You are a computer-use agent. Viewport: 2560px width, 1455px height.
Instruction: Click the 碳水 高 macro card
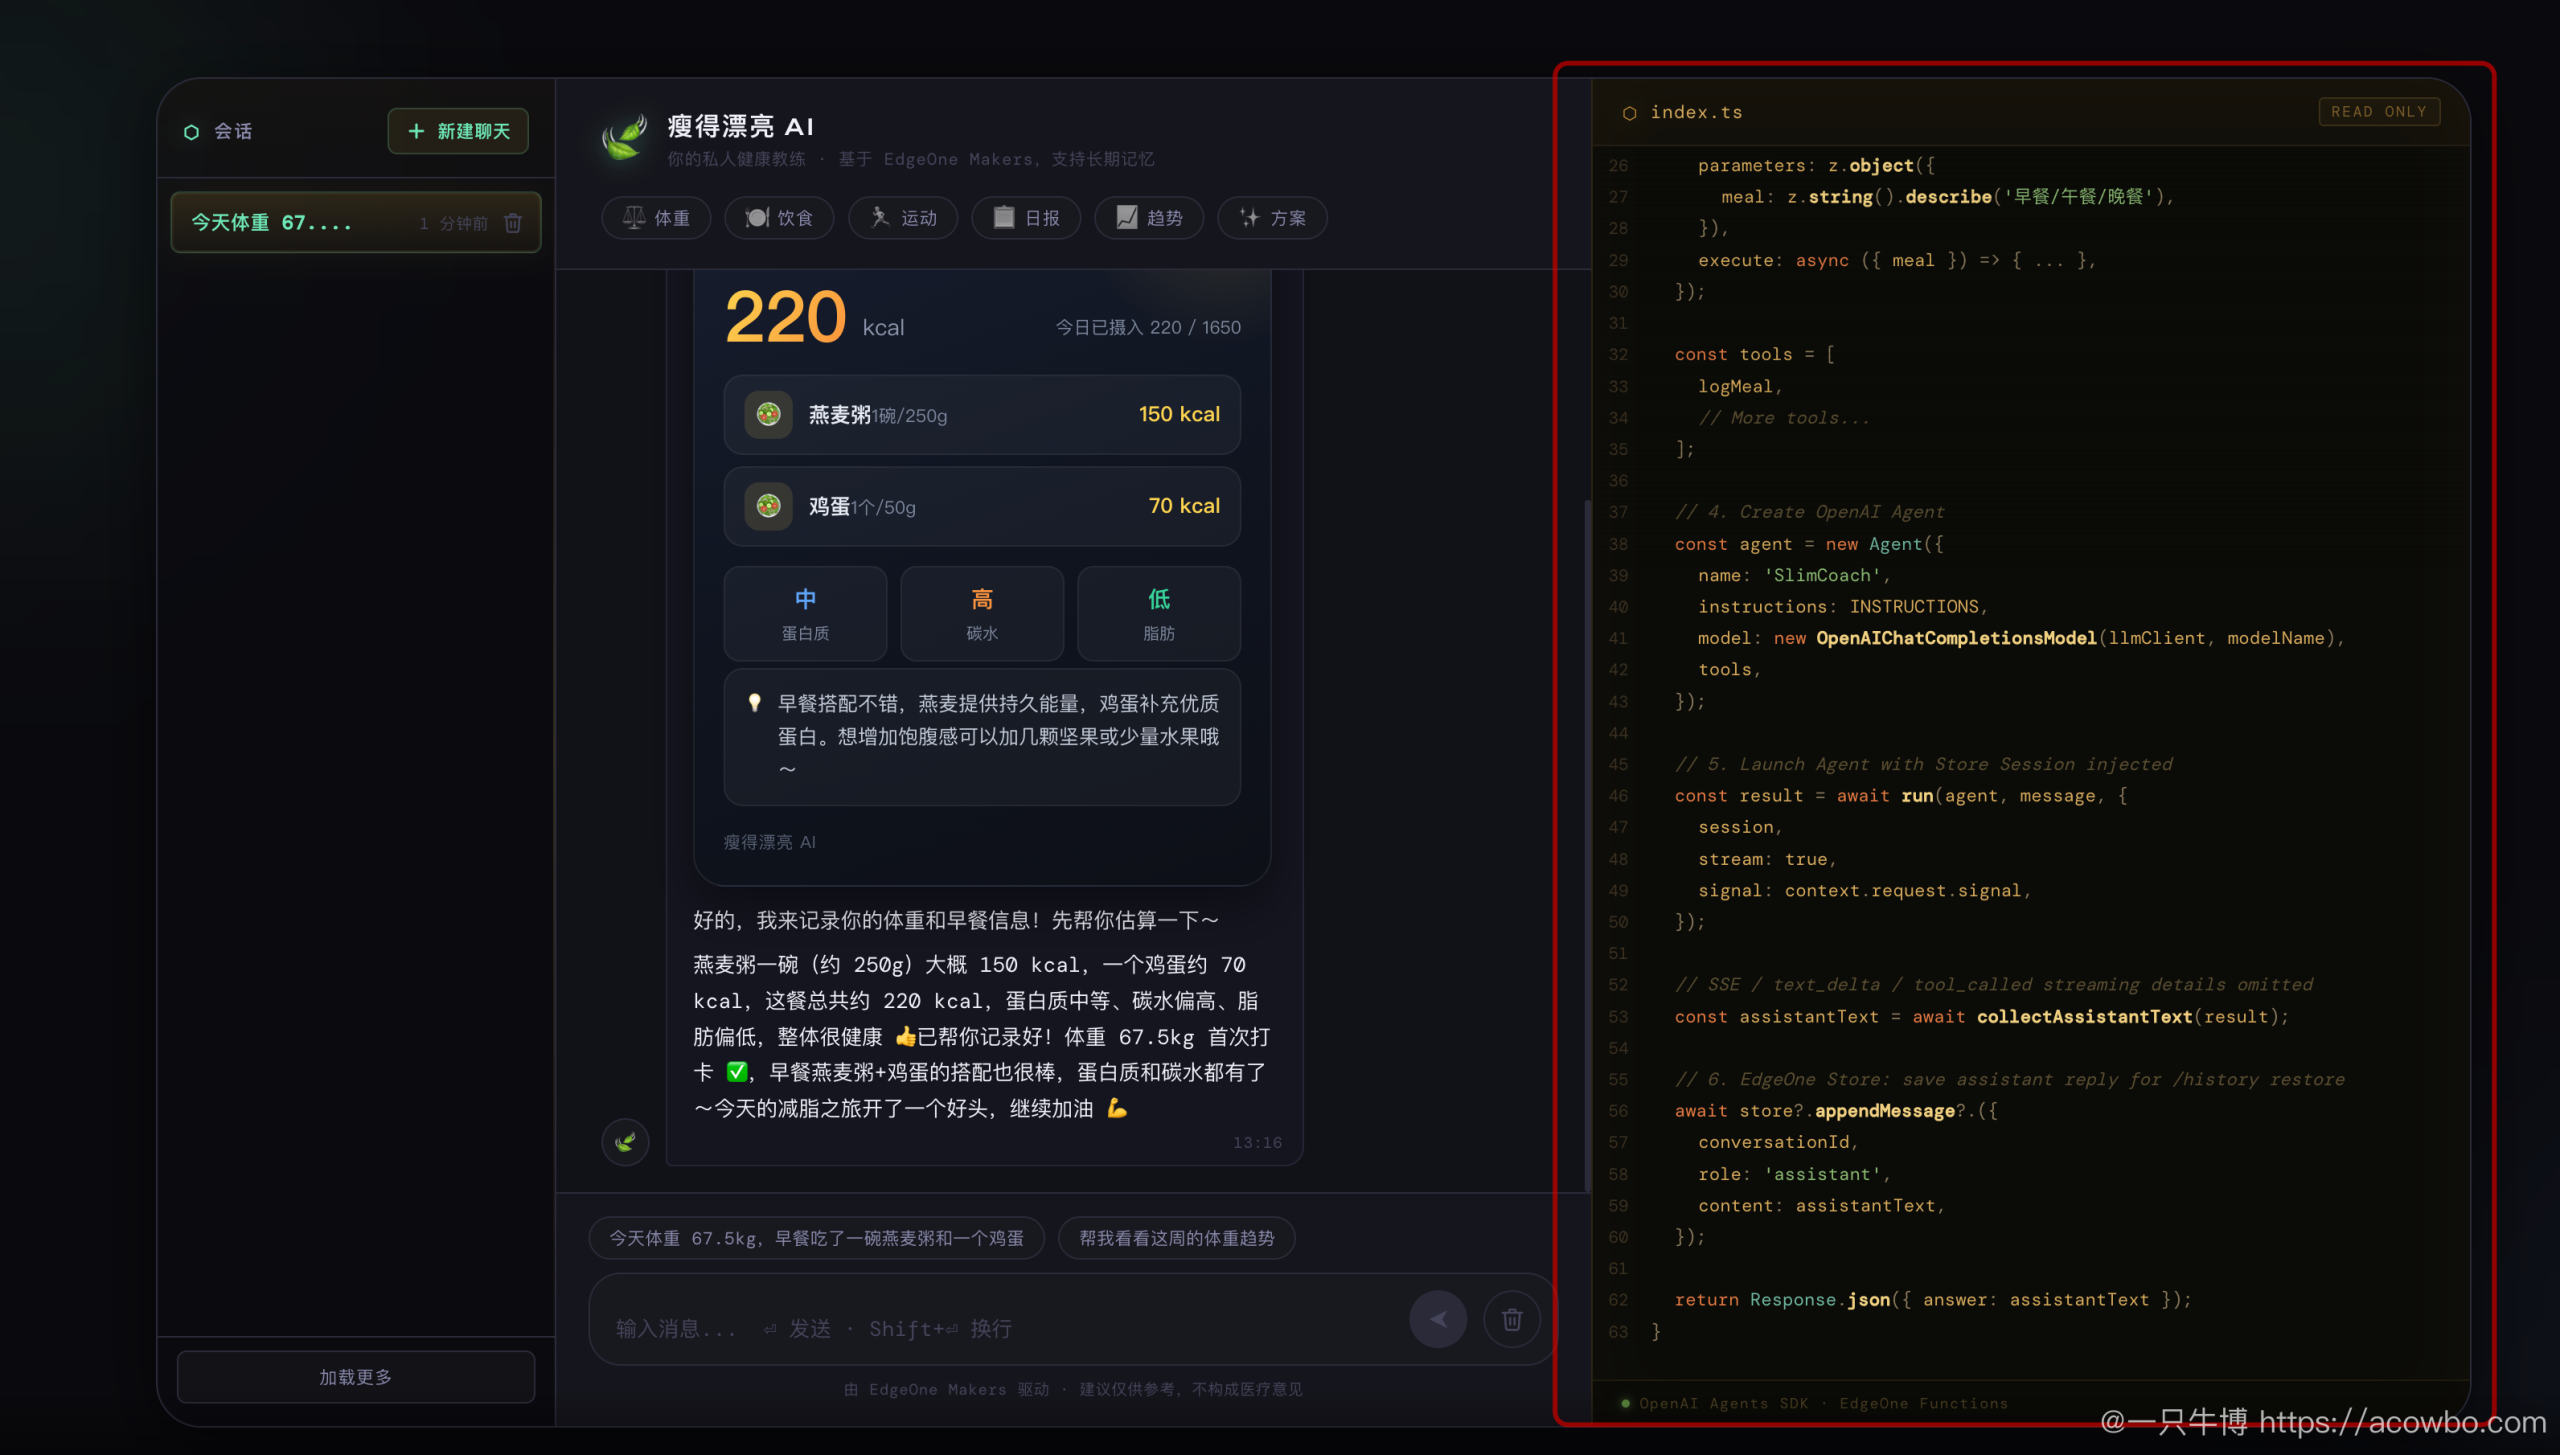coord(982,613)
